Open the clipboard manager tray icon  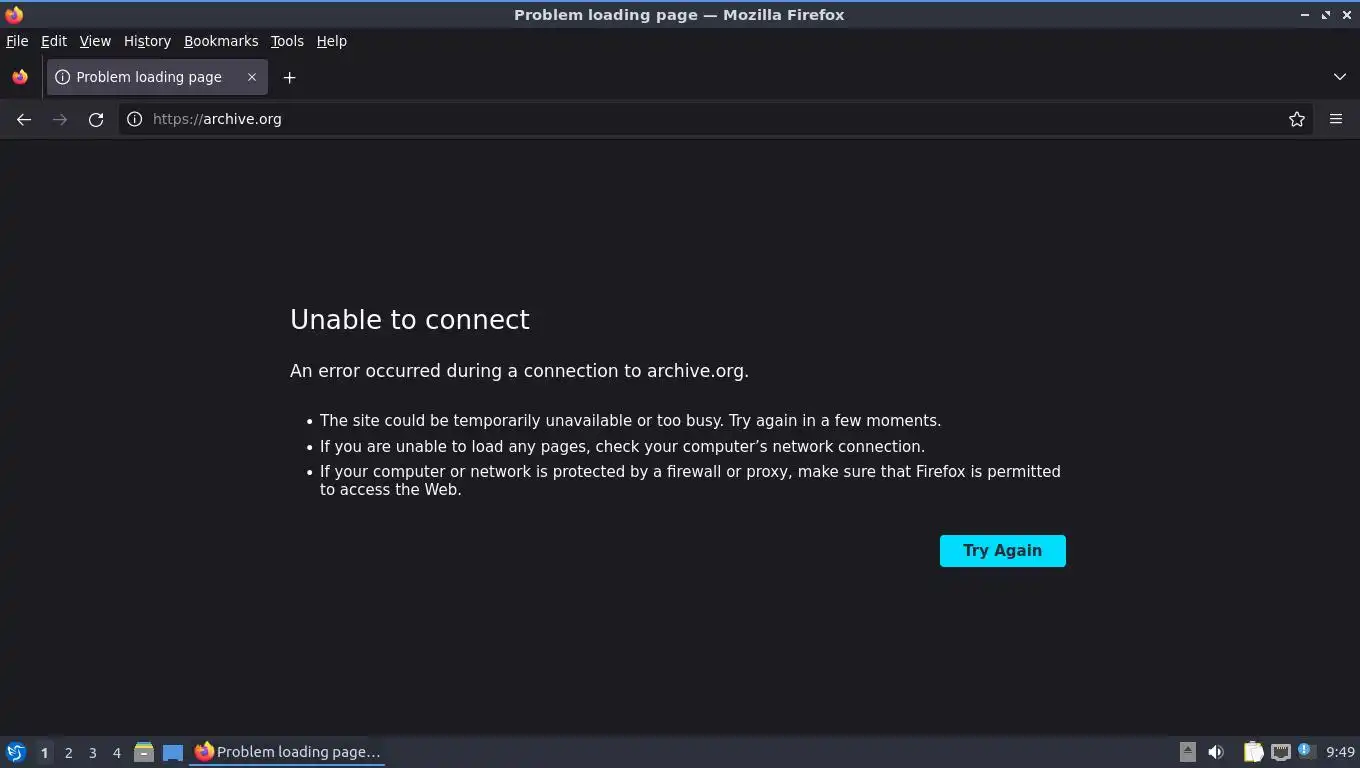tap(1253, 752)
